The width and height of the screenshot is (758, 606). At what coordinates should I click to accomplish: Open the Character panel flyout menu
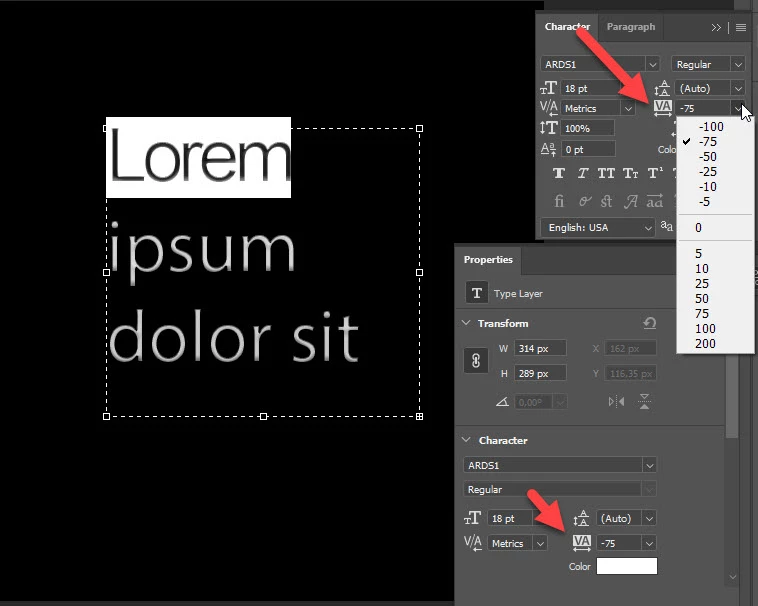coord(741,28)
